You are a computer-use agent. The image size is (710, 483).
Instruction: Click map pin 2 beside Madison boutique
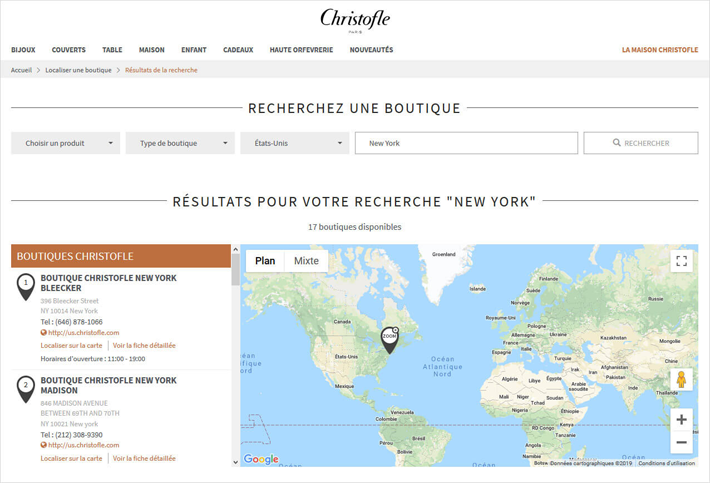[x=26, y=389]
